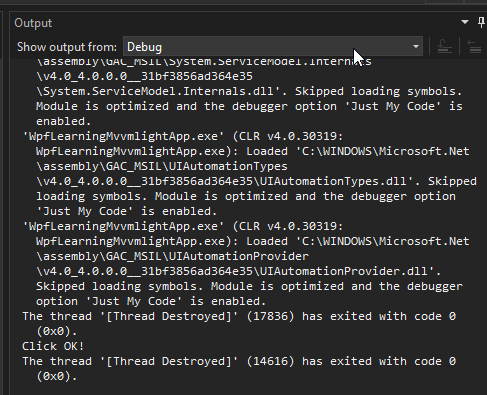
Task: Click 'option Just My Code is enabled' line
Action: click(151, 301)
